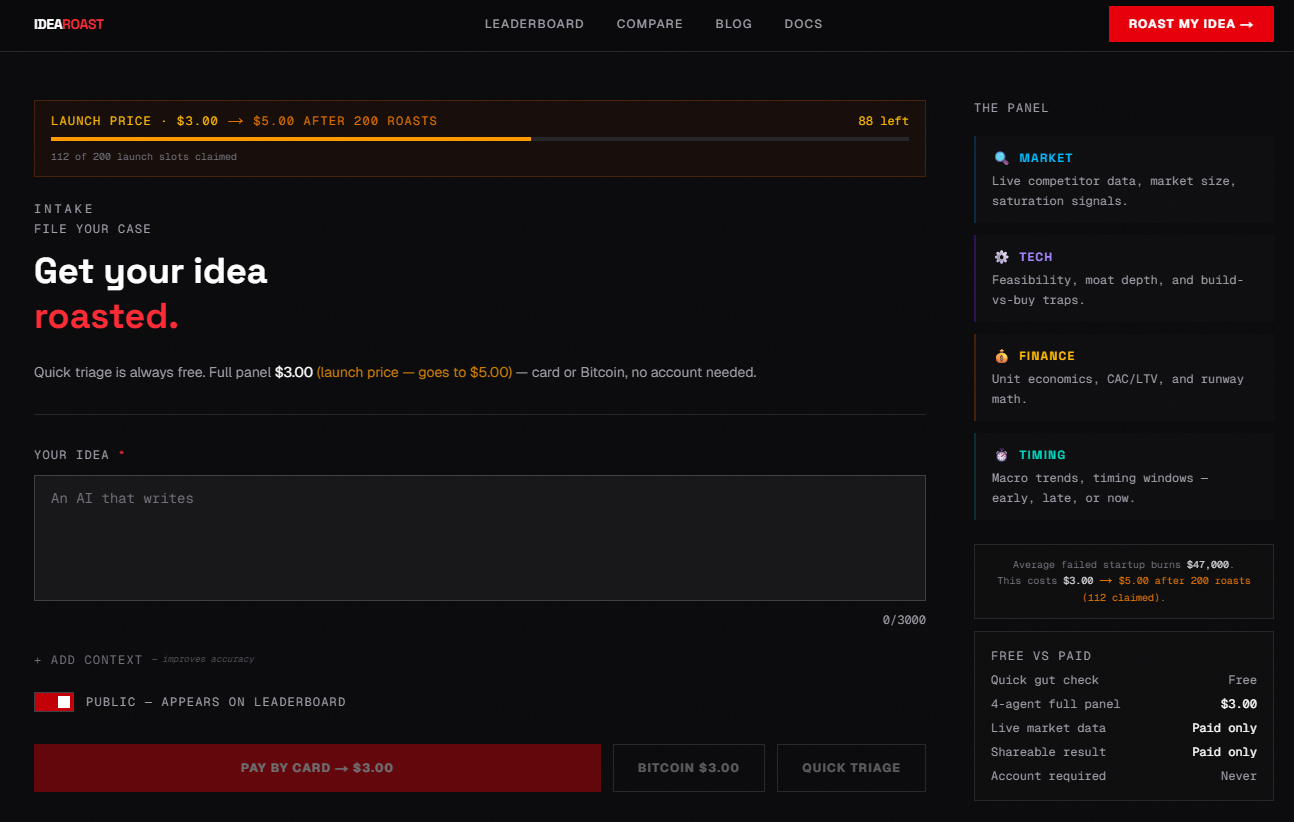
Task: Click the 'FREE VS PAID' heading
Action: 1041,656
